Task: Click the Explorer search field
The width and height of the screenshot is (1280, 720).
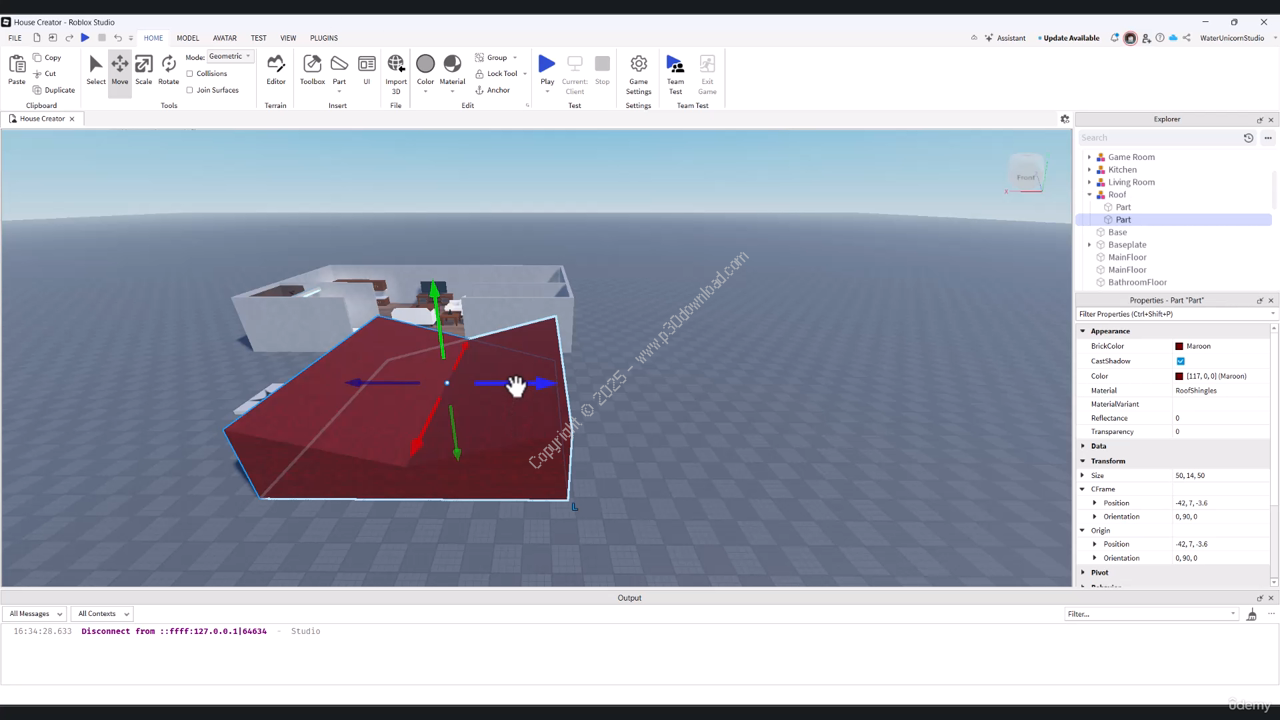Action: click(1158, 138)
